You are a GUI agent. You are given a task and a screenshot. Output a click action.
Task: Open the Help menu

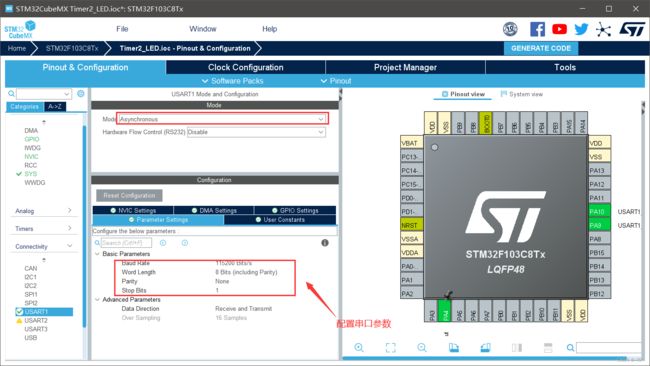click(x=269, y=29)
